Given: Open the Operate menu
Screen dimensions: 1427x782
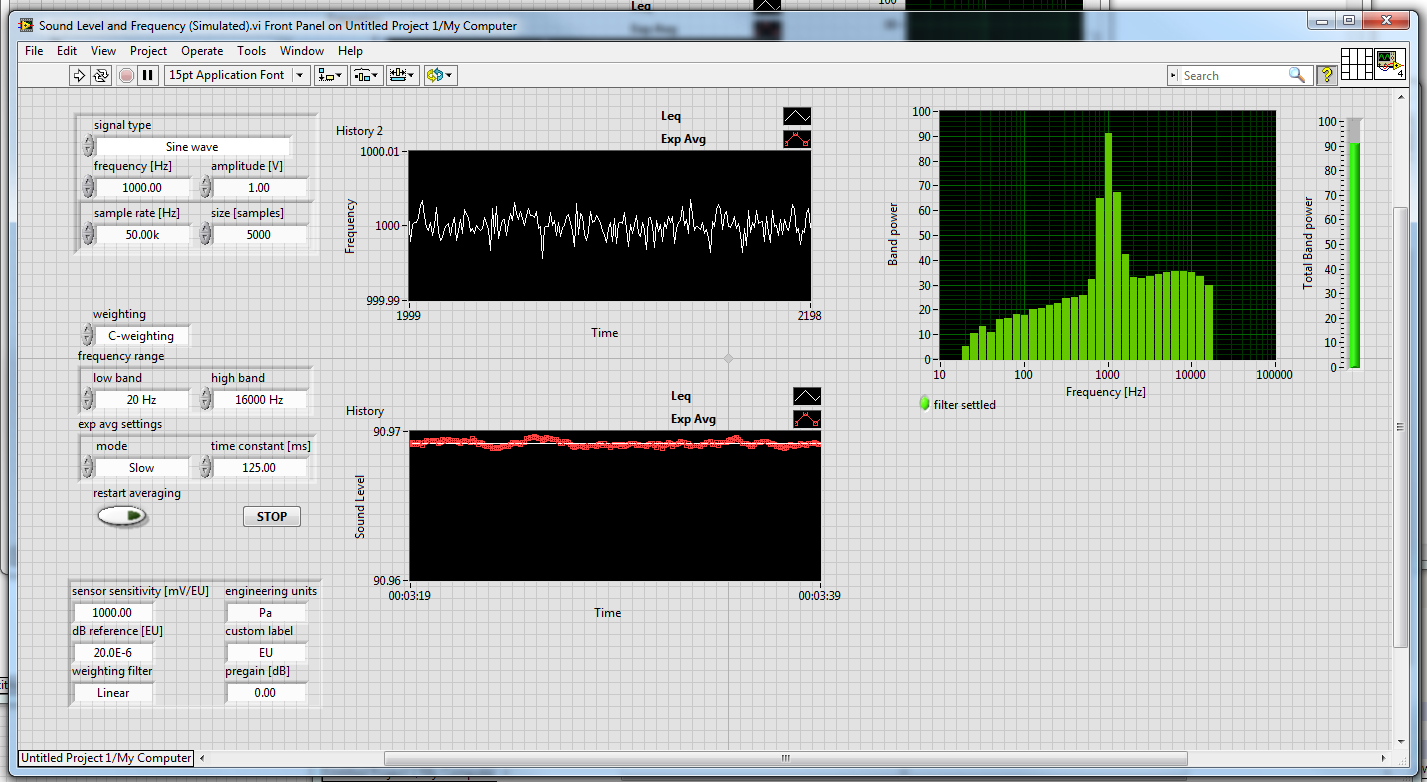Looking at the screenshot, I should 202,51.
